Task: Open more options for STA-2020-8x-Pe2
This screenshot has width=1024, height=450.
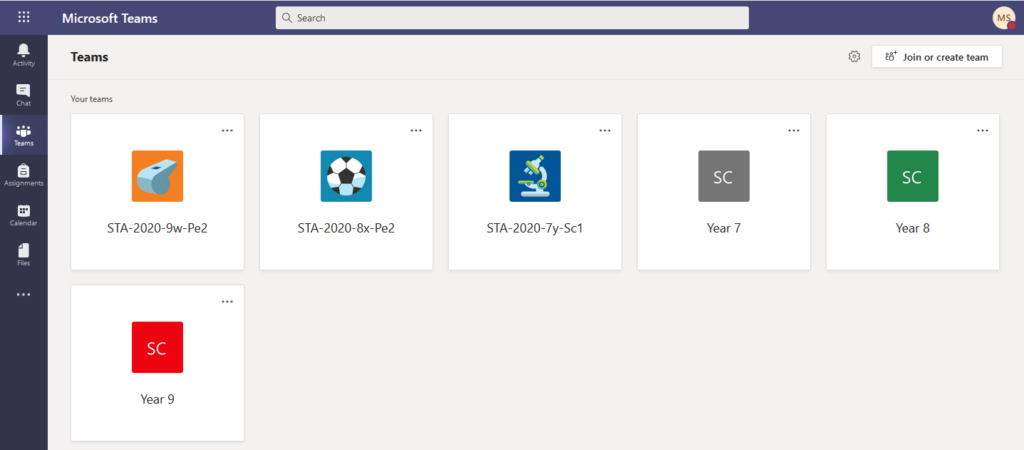Action: click(x=416, y=131)
